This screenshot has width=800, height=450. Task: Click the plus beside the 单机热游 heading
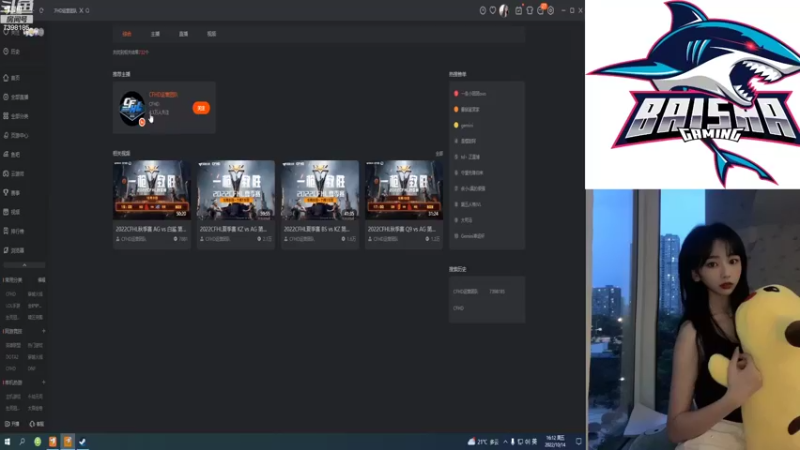coord(43,382)
